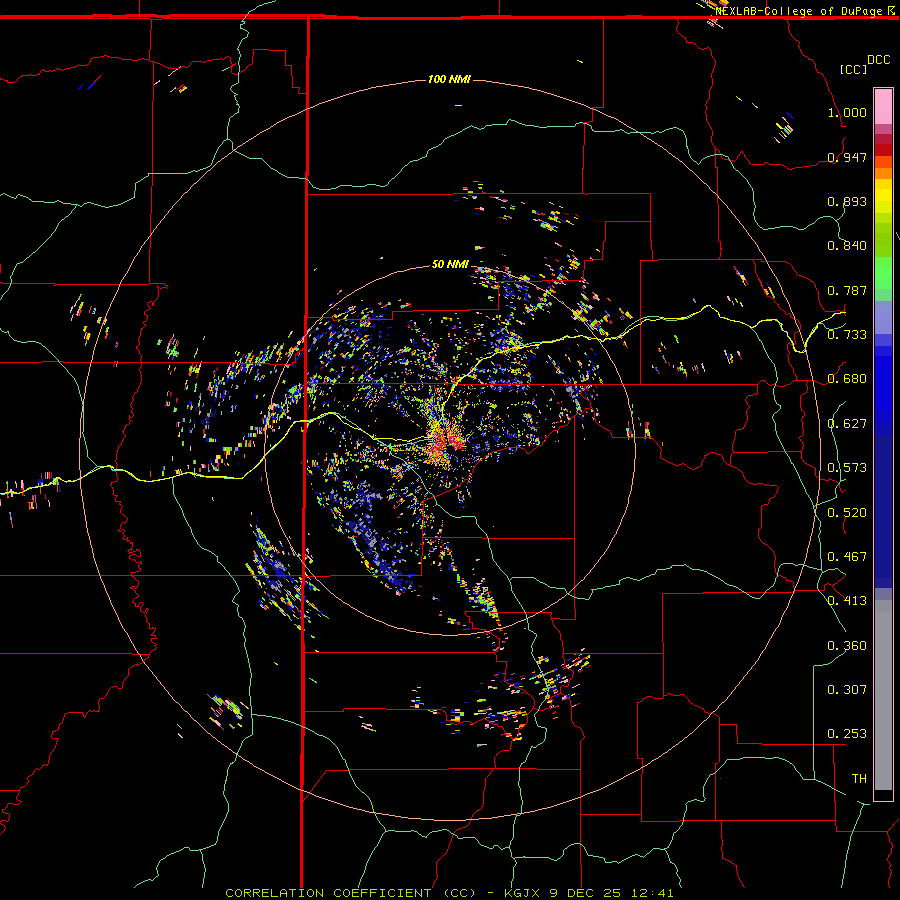Click the 0.680 scale value

[847, 379]
